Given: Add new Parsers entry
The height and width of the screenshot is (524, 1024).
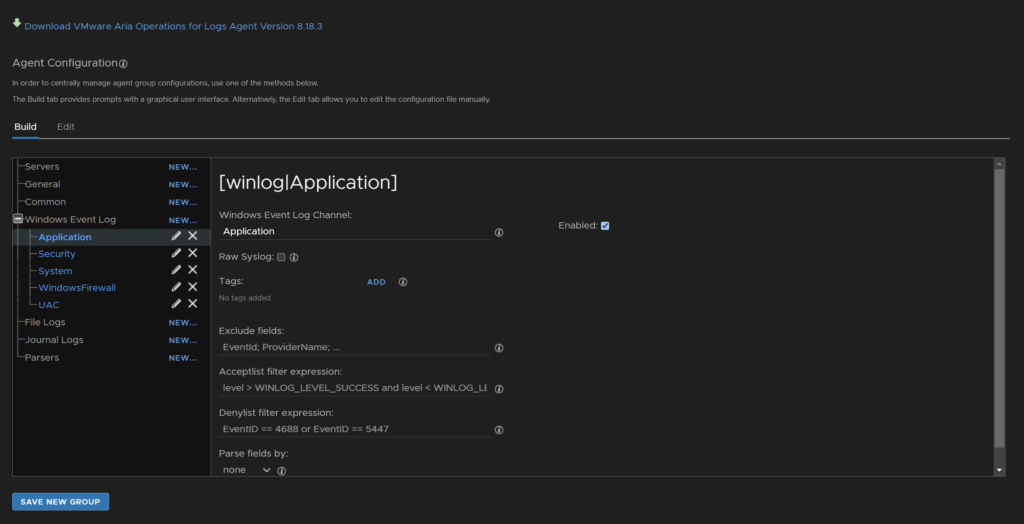Looking at the screenshot, I should (x=183, y=358).
